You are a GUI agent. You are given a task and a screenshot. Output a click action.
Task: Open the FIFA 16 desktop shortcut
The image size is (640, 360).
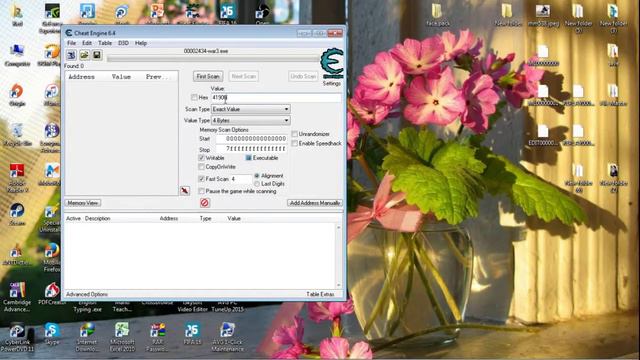click(228, 13)
